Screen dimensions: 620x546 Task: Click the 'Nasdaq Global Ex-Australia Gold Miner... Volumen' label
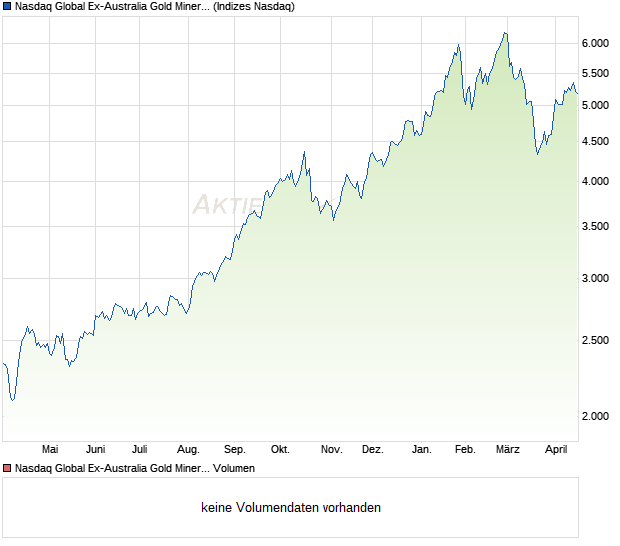[x=134, y=468]
